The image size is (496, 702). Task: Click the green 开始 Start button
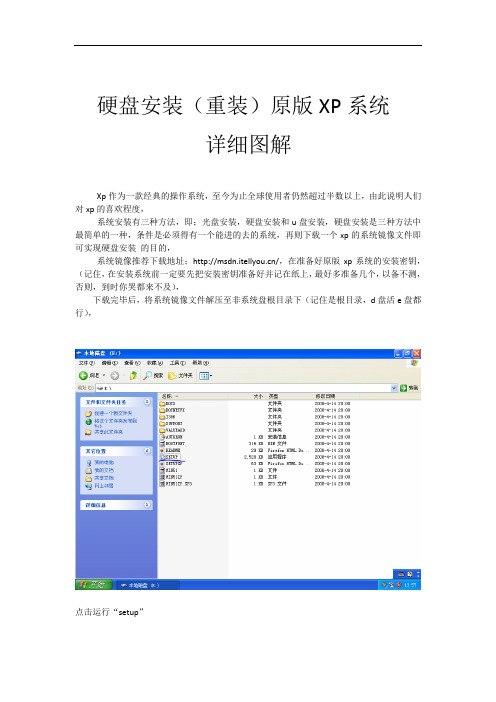(96, 585)
